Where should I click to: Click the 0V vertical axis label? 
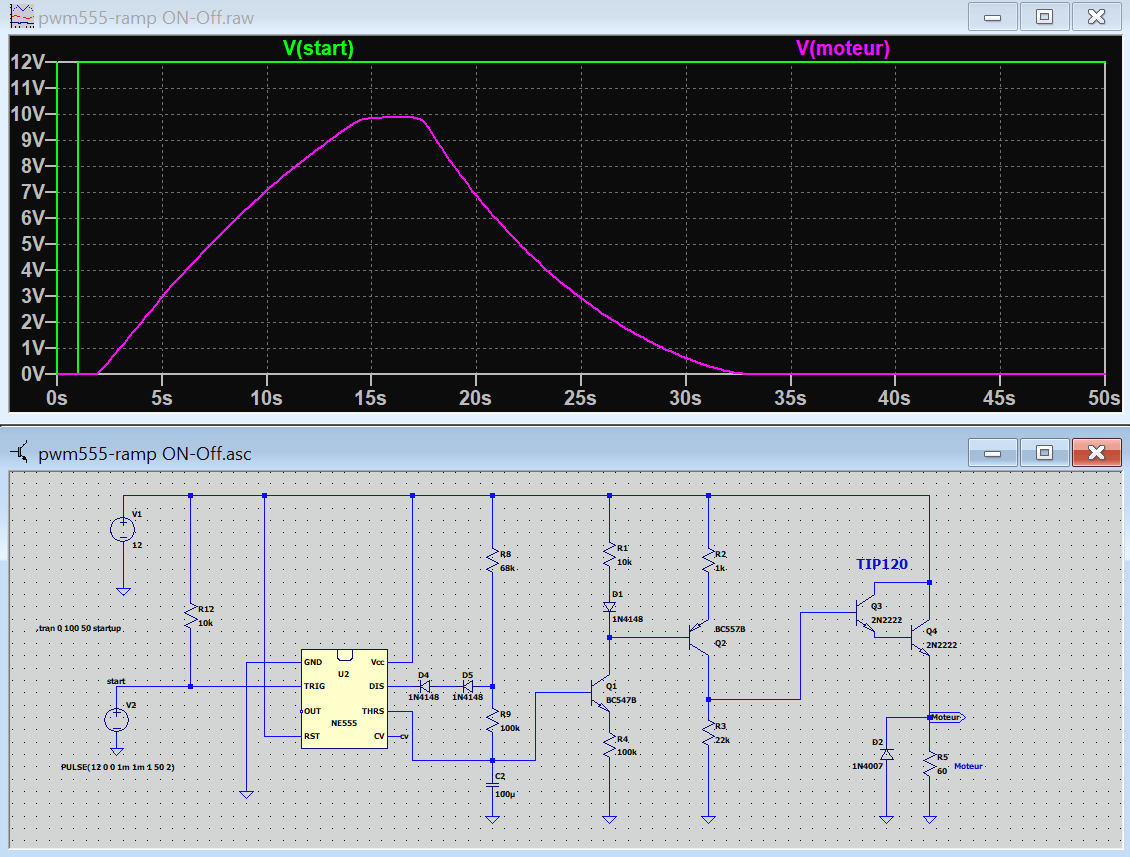pos(33,373)
